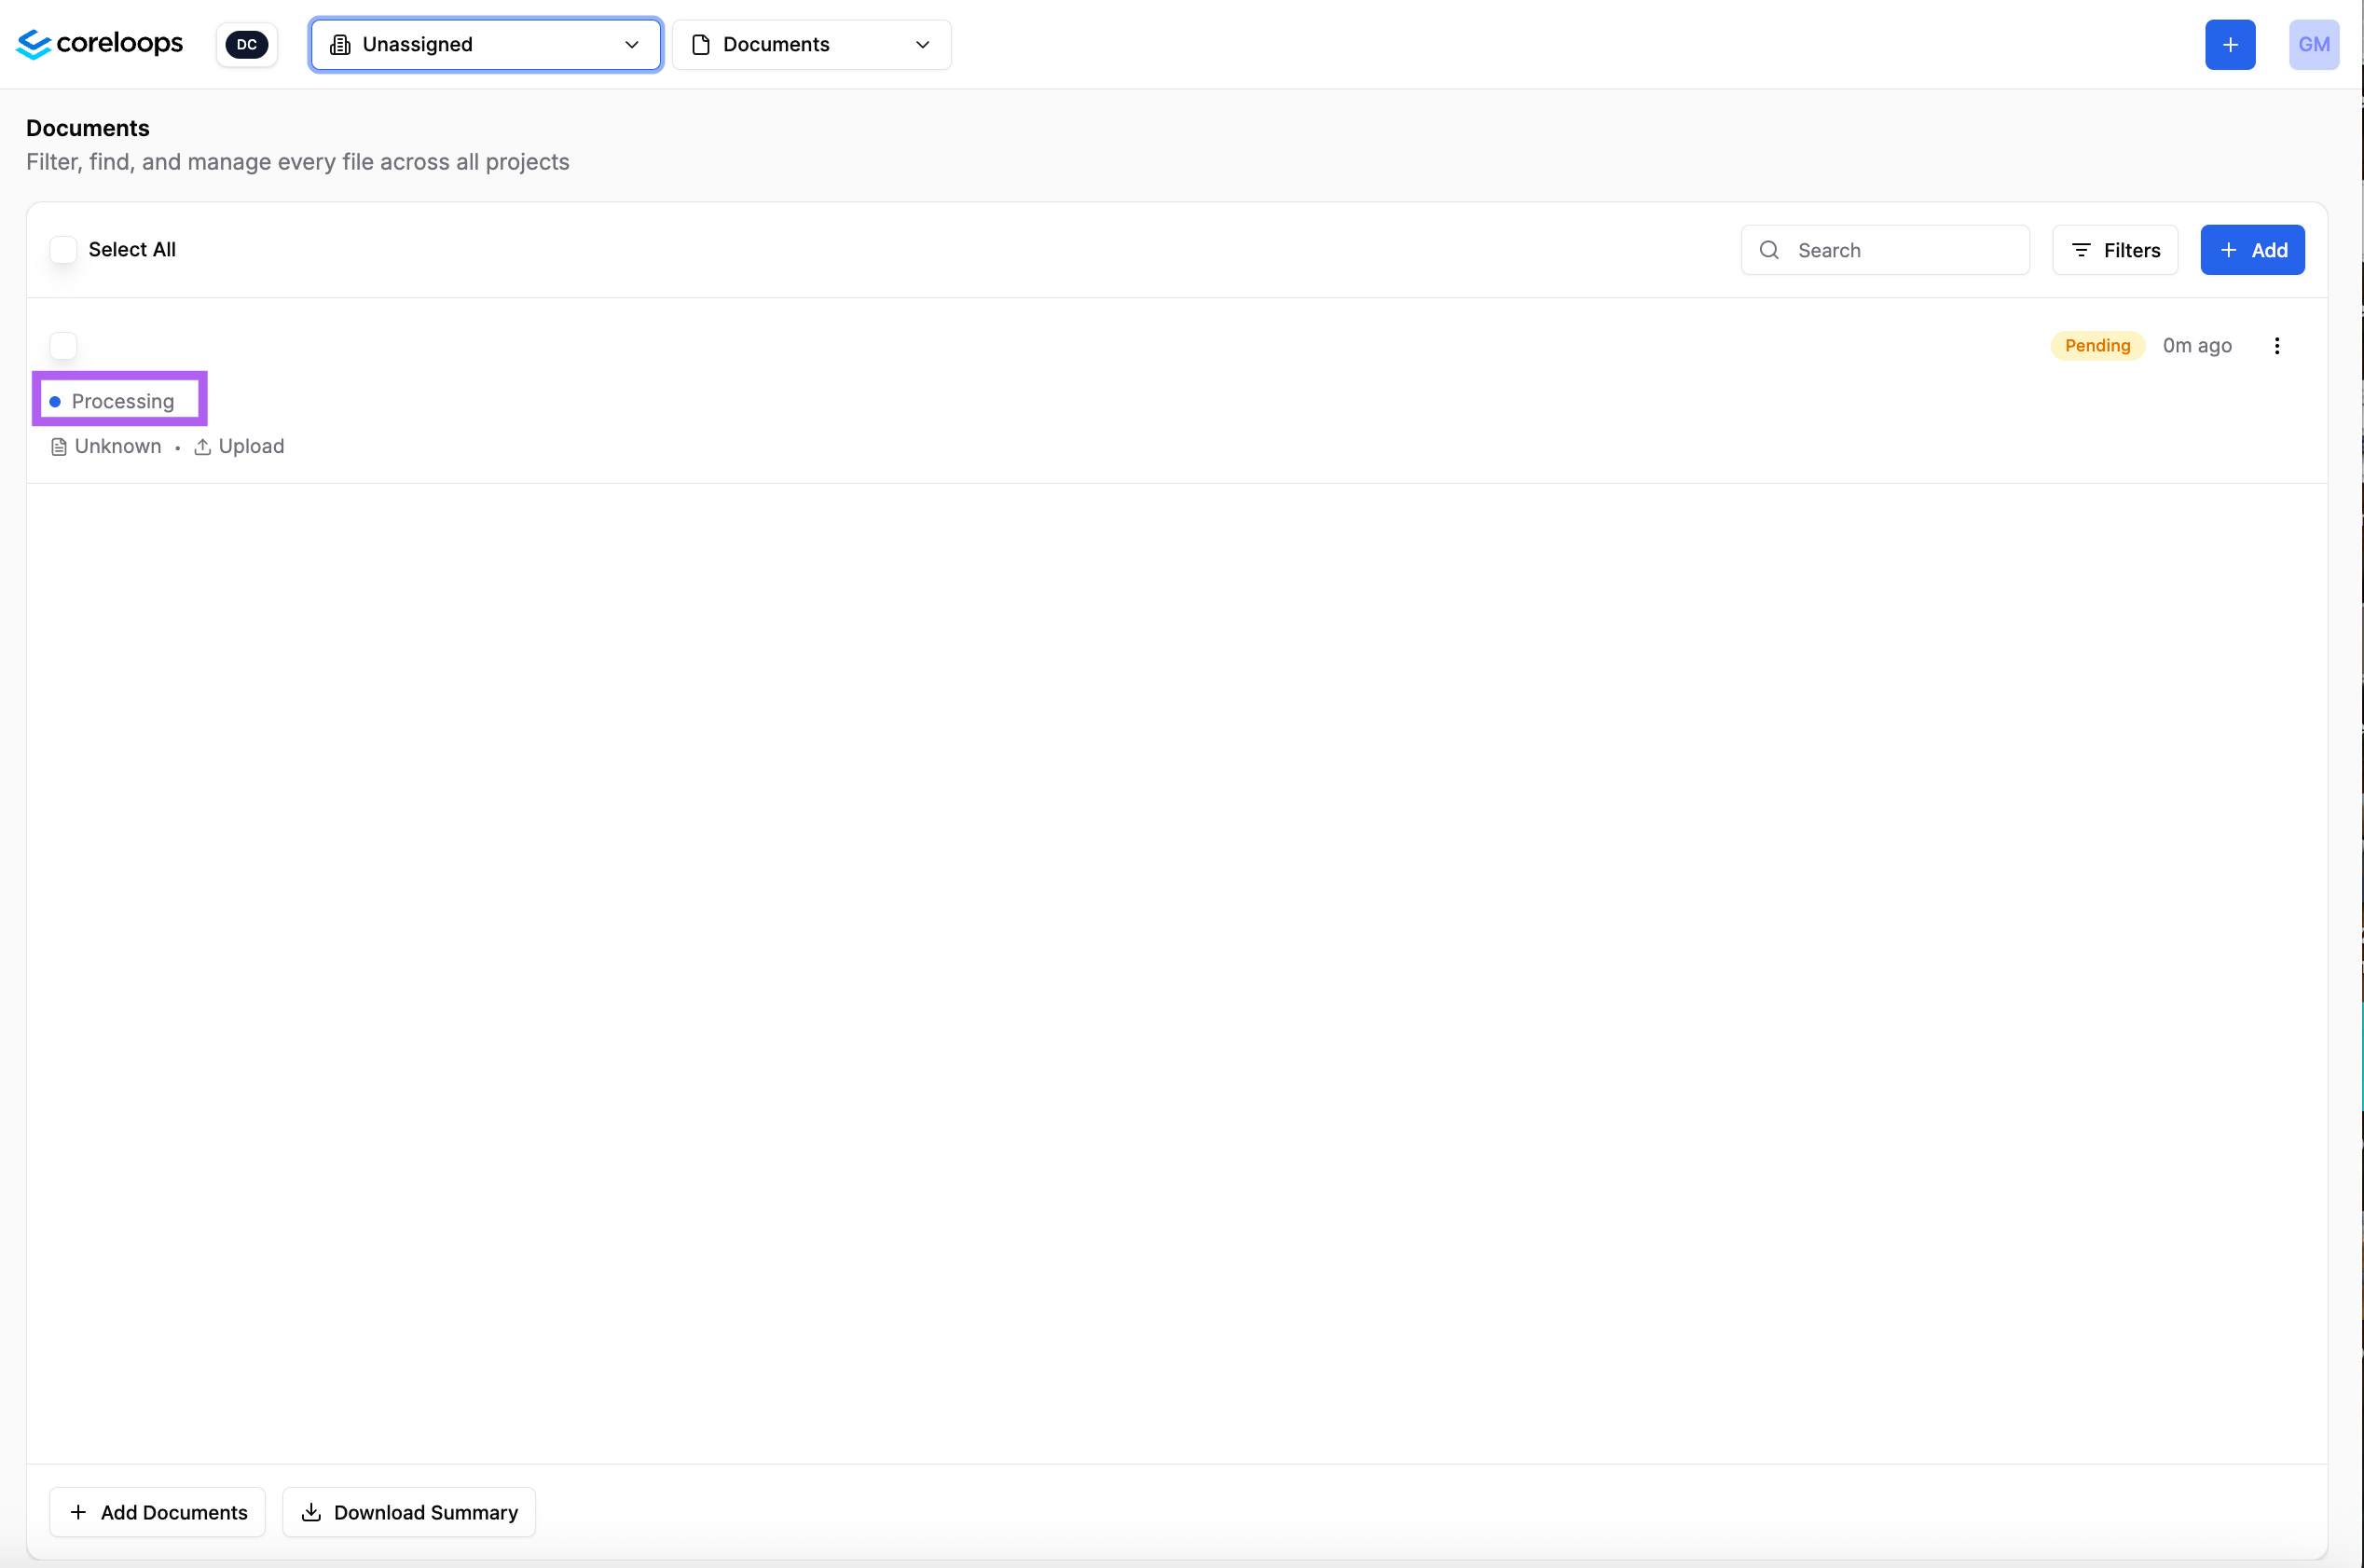
Task: Click the building icon in the Unassigned selector
Action: point(340,44)
